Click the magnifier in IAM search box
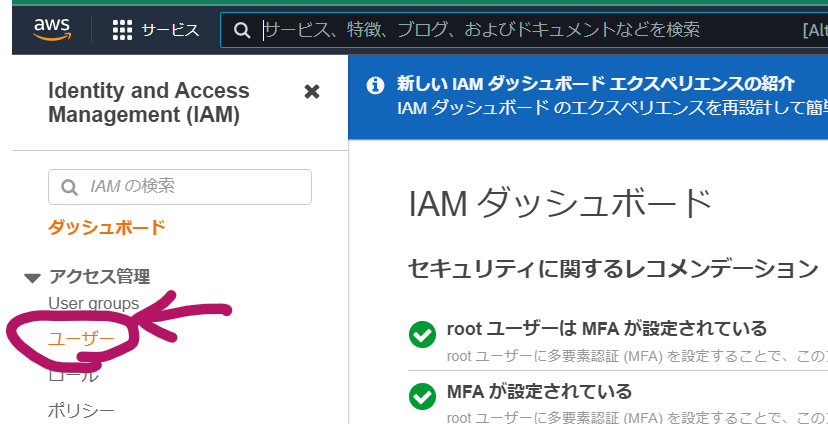This screenshot has width=828, height=424. (69, 187)
